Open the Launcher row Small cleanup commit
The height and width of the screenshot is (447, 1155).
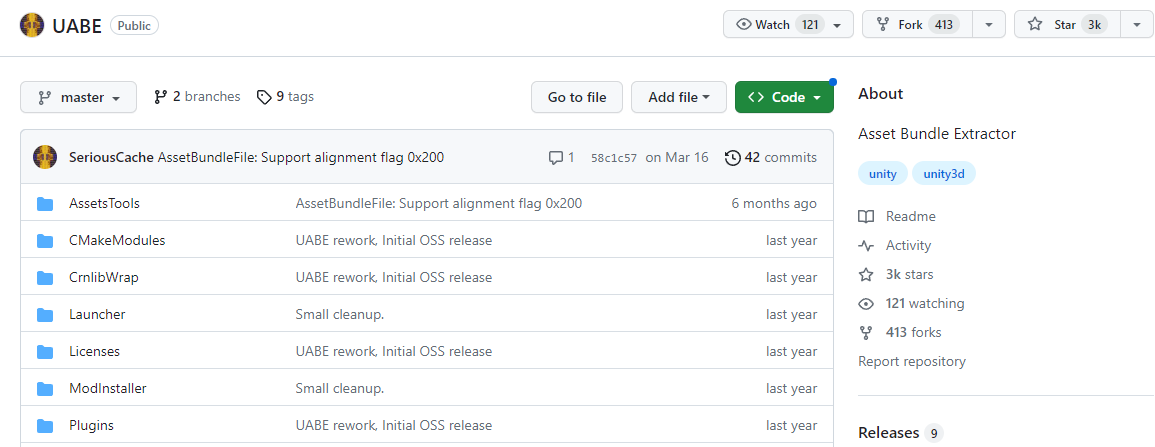click(340, 314)
